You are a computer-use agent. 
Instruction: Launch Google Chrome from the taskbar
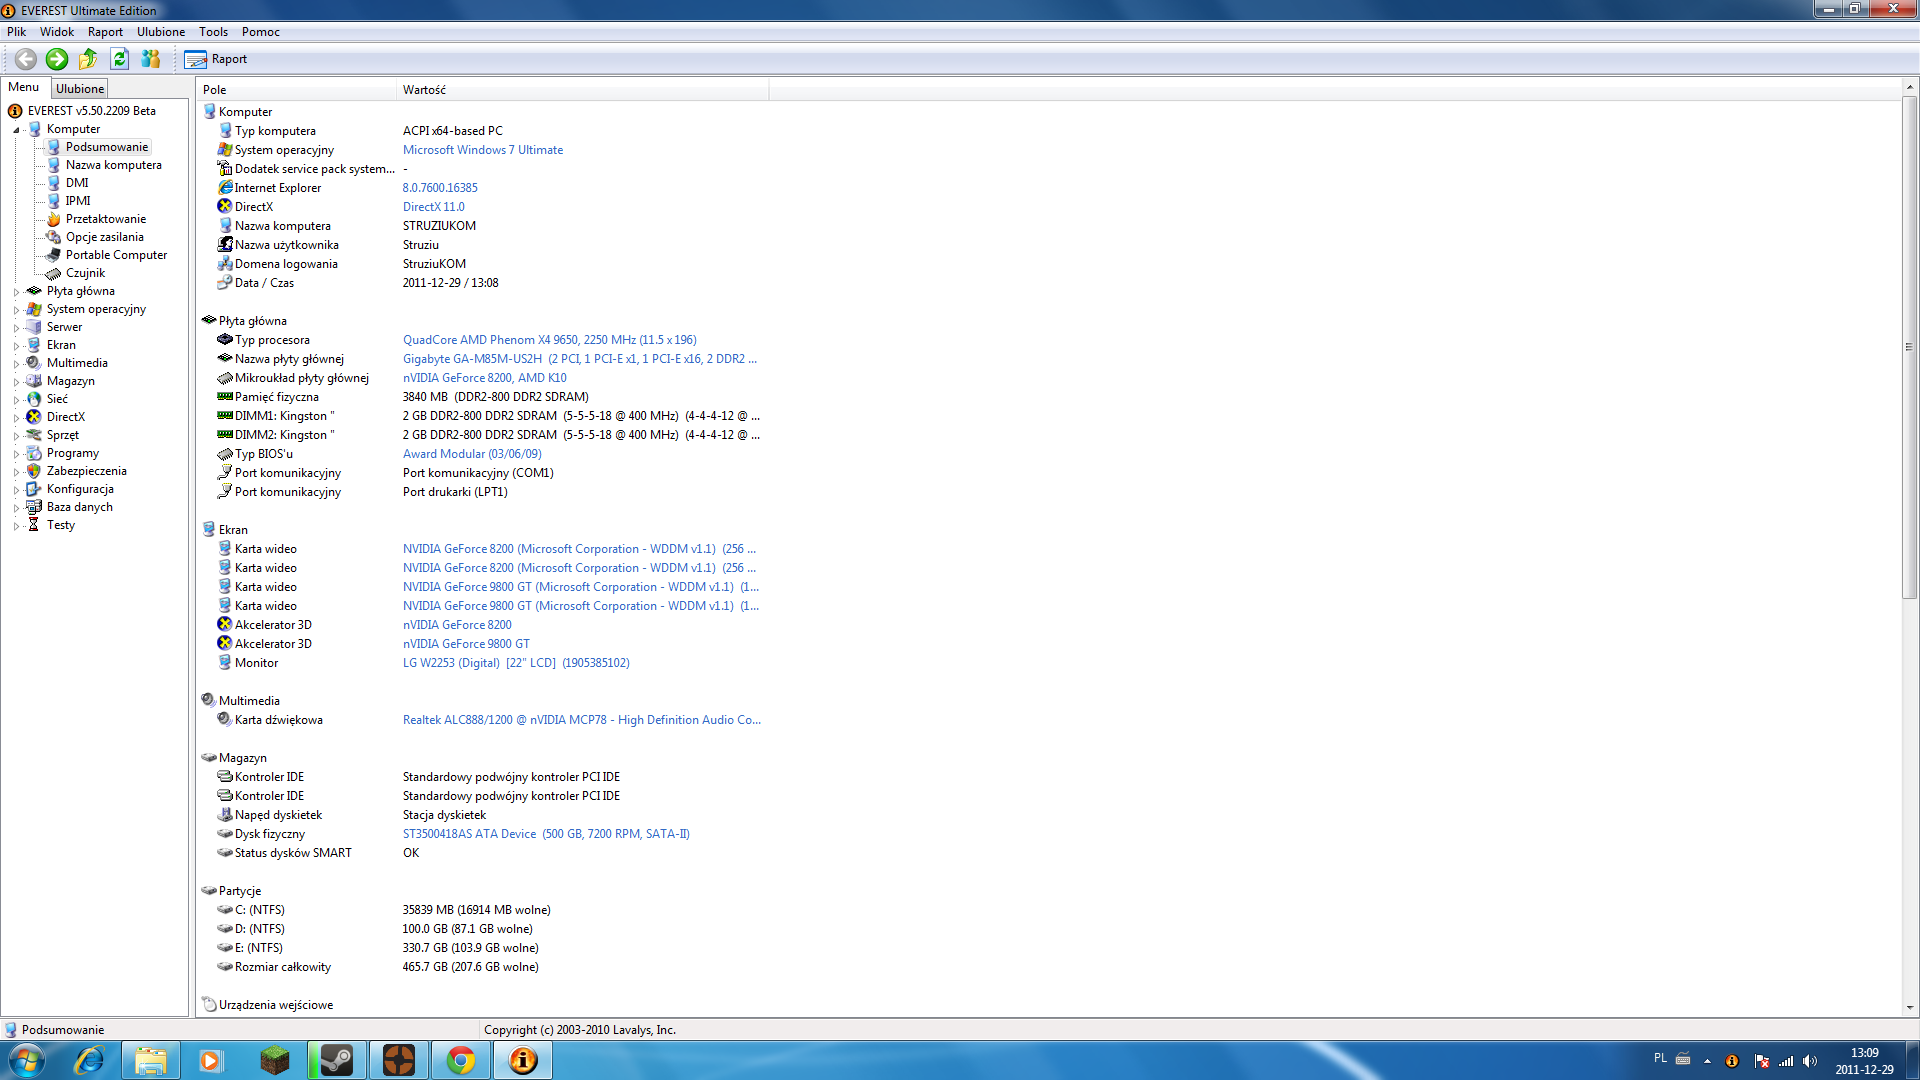coord(461,1060)
